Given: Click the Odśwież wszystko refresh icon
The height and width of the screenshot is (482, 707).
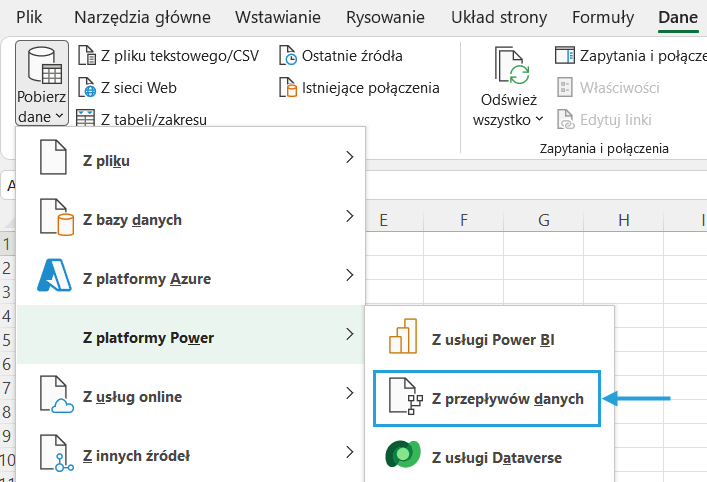Looking at the screenshot, I should (x=509, y=66).
